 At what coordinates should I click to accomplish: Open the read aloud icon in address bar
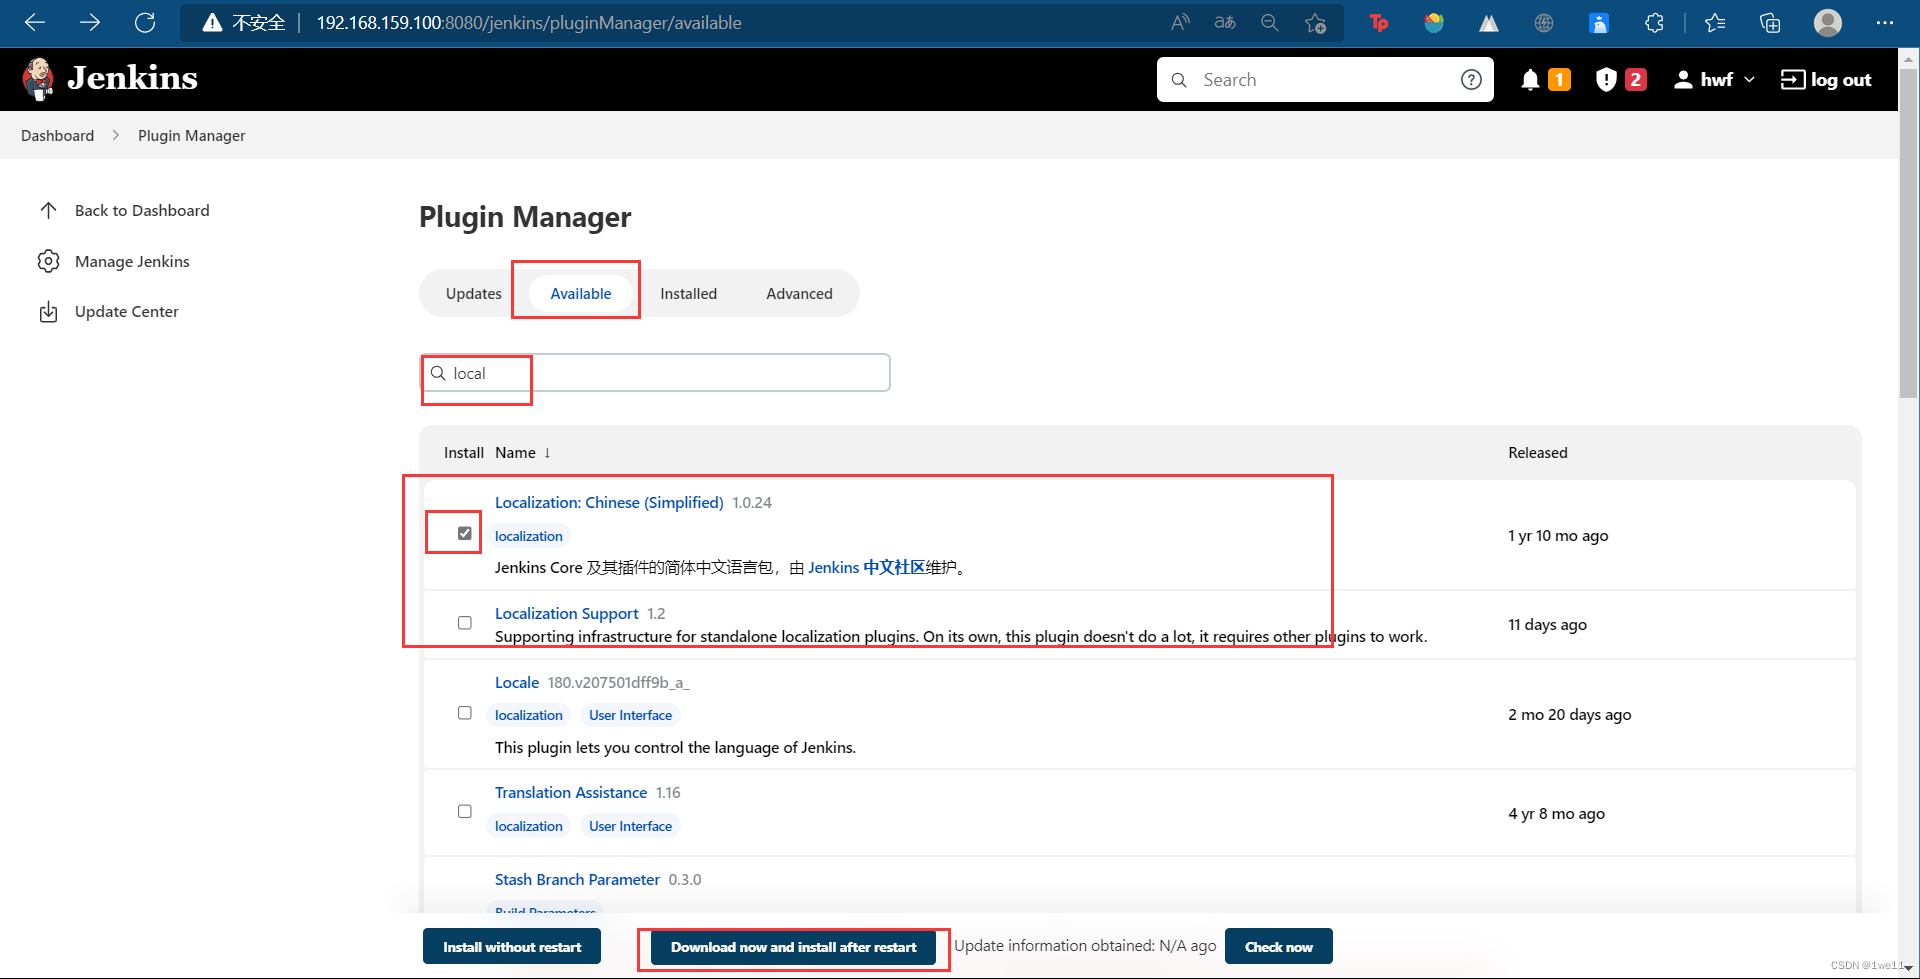point(1180,22)
